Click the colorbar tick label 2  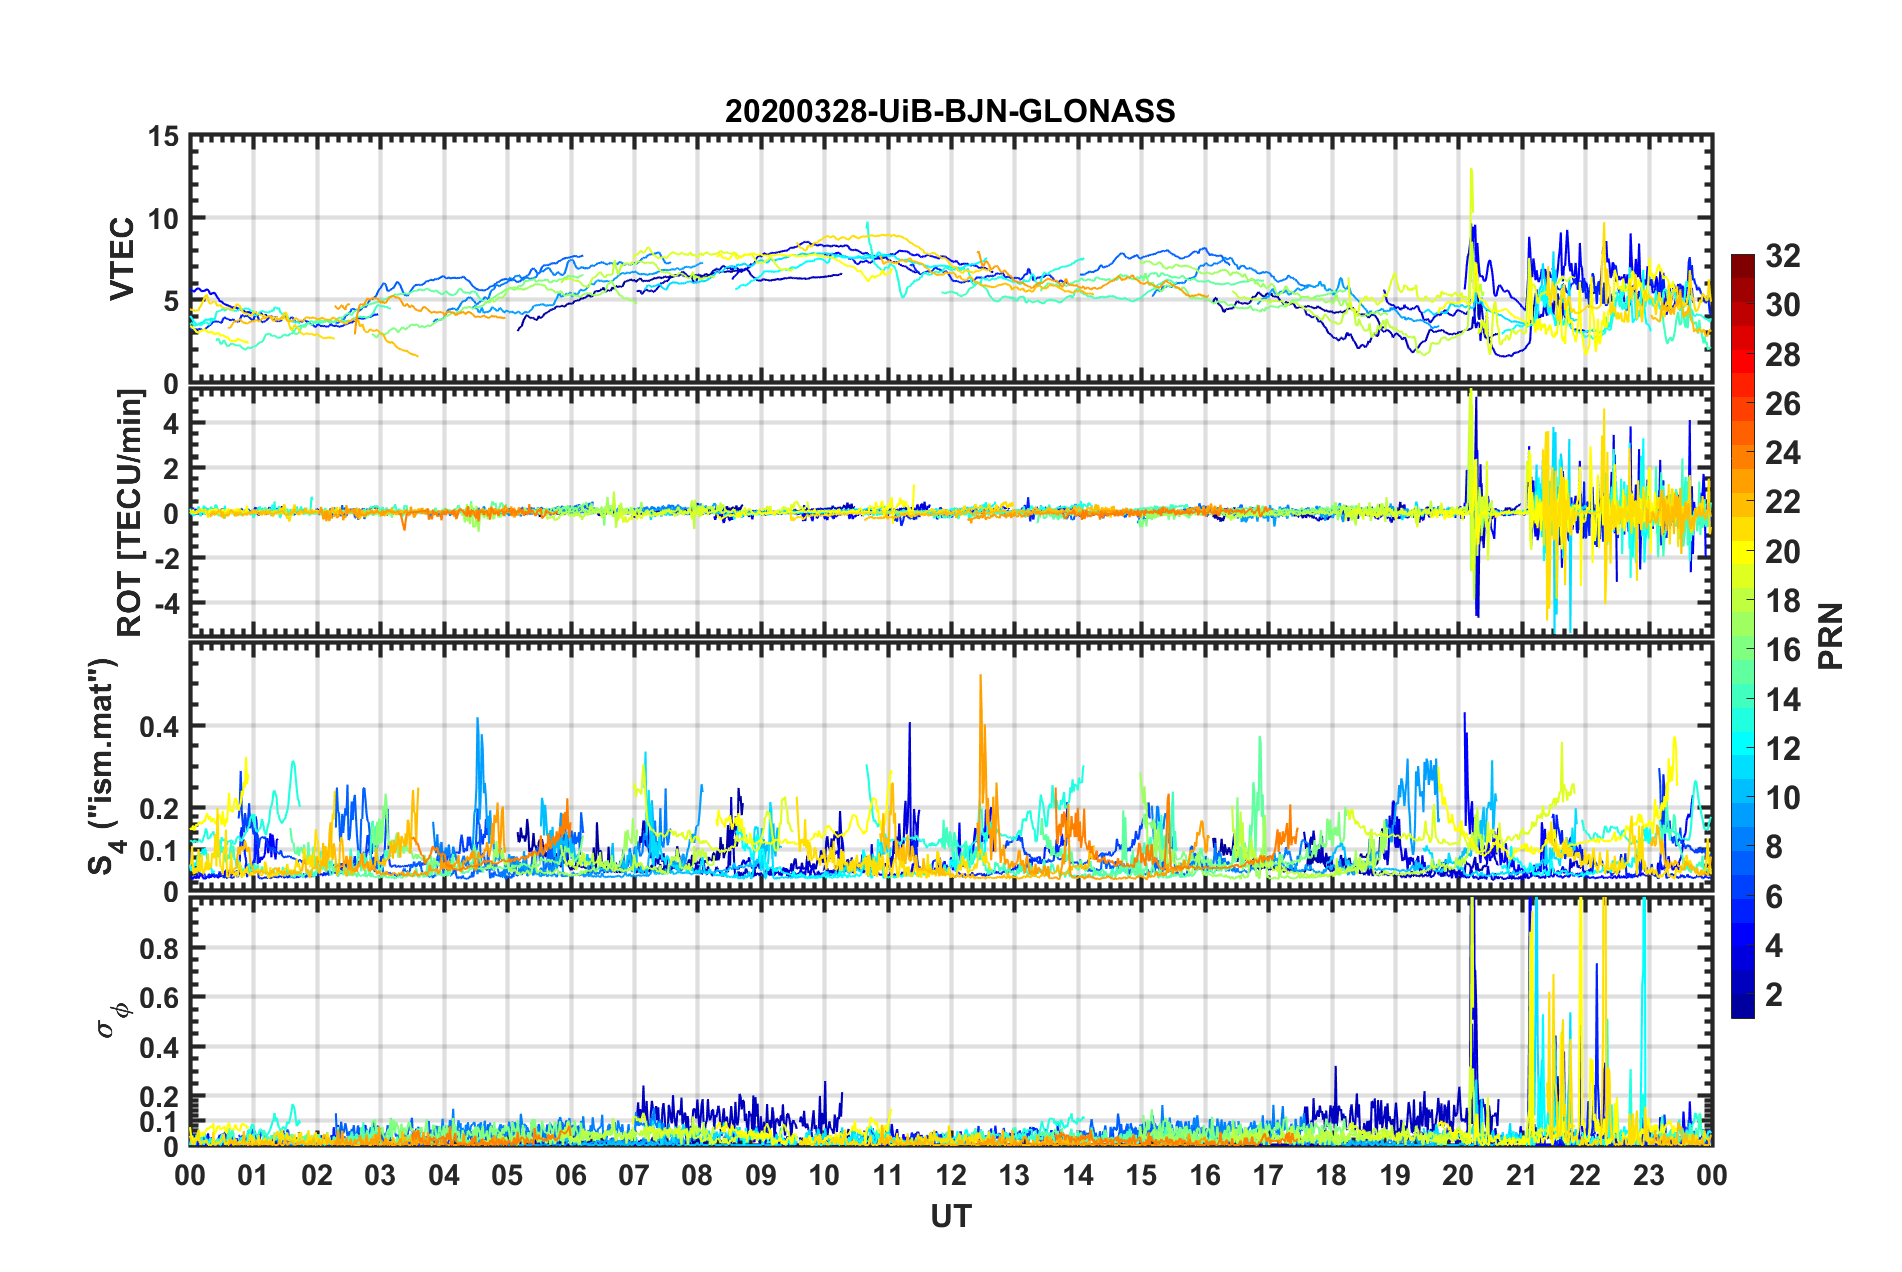[1774, 995]
